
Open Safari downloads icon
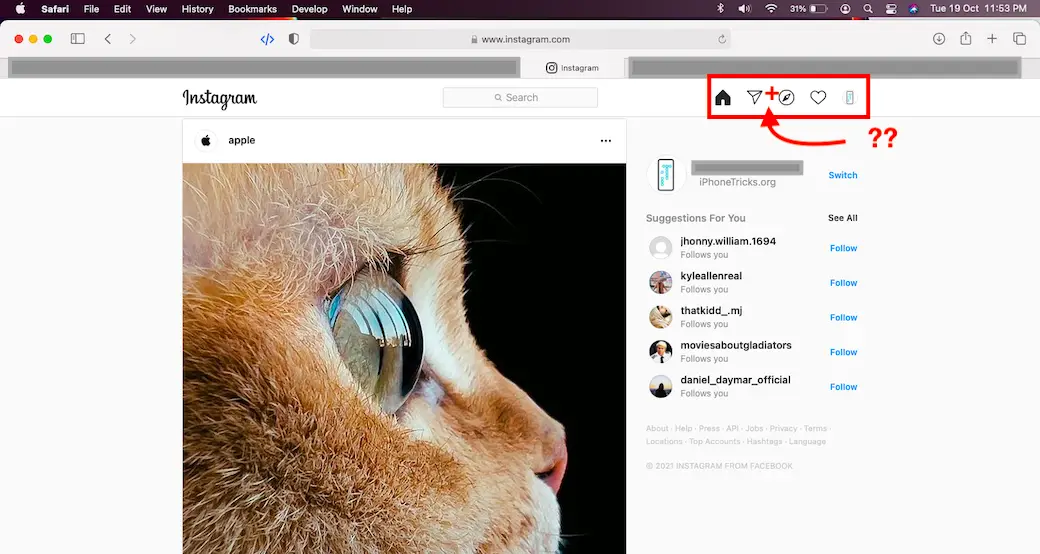(939, 39)
